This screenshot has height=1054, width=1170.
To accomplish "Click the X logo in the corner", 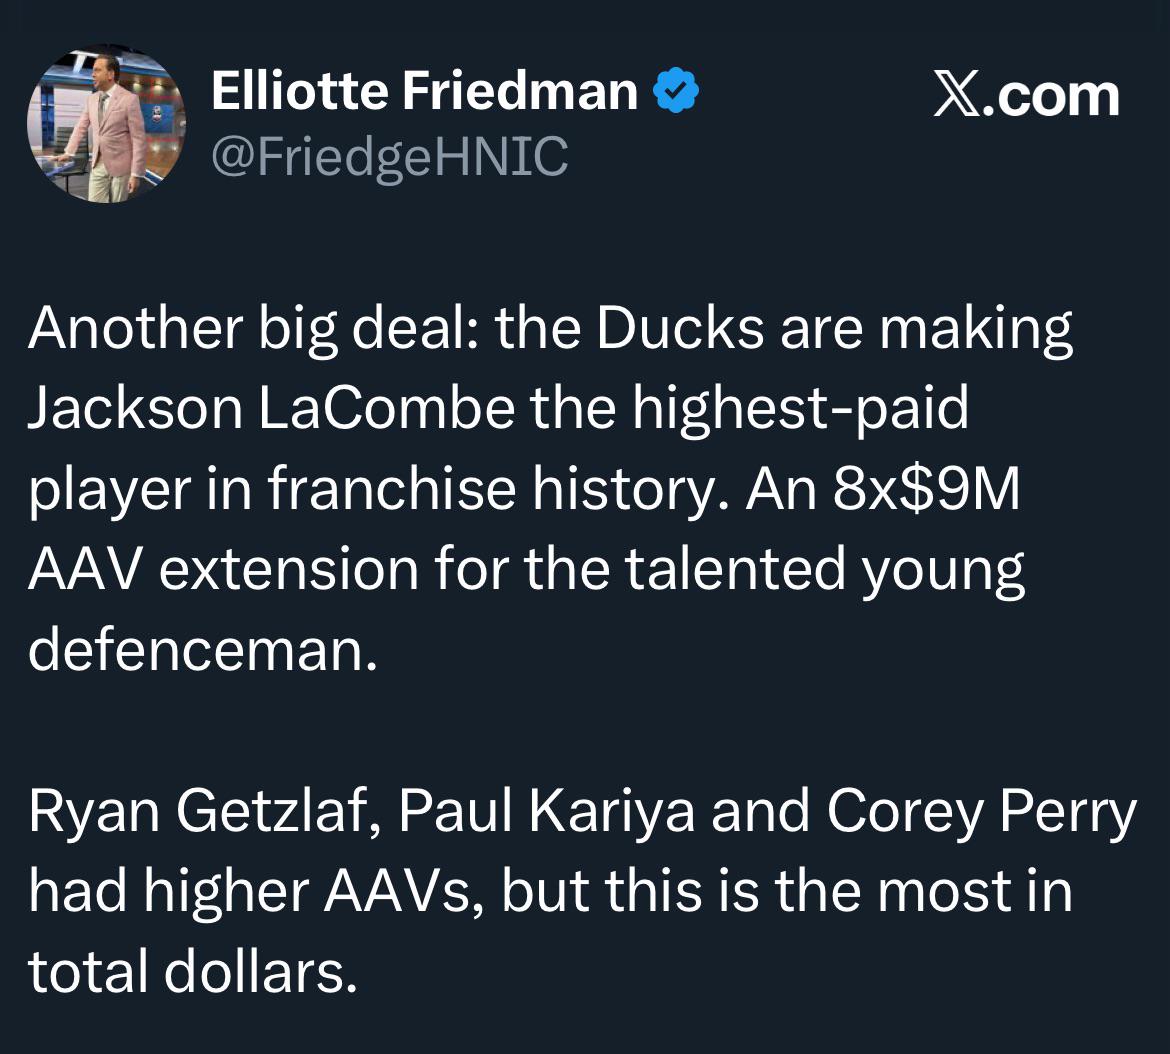I will point(957,96).
